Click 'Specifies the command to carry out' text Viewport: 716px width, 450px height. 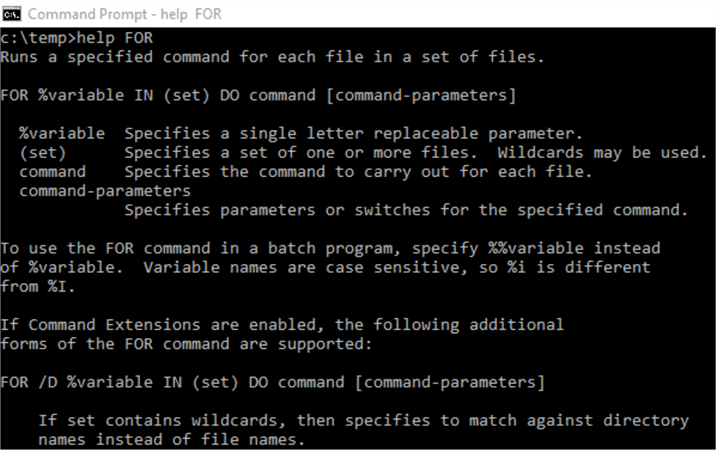coord(358,172)
